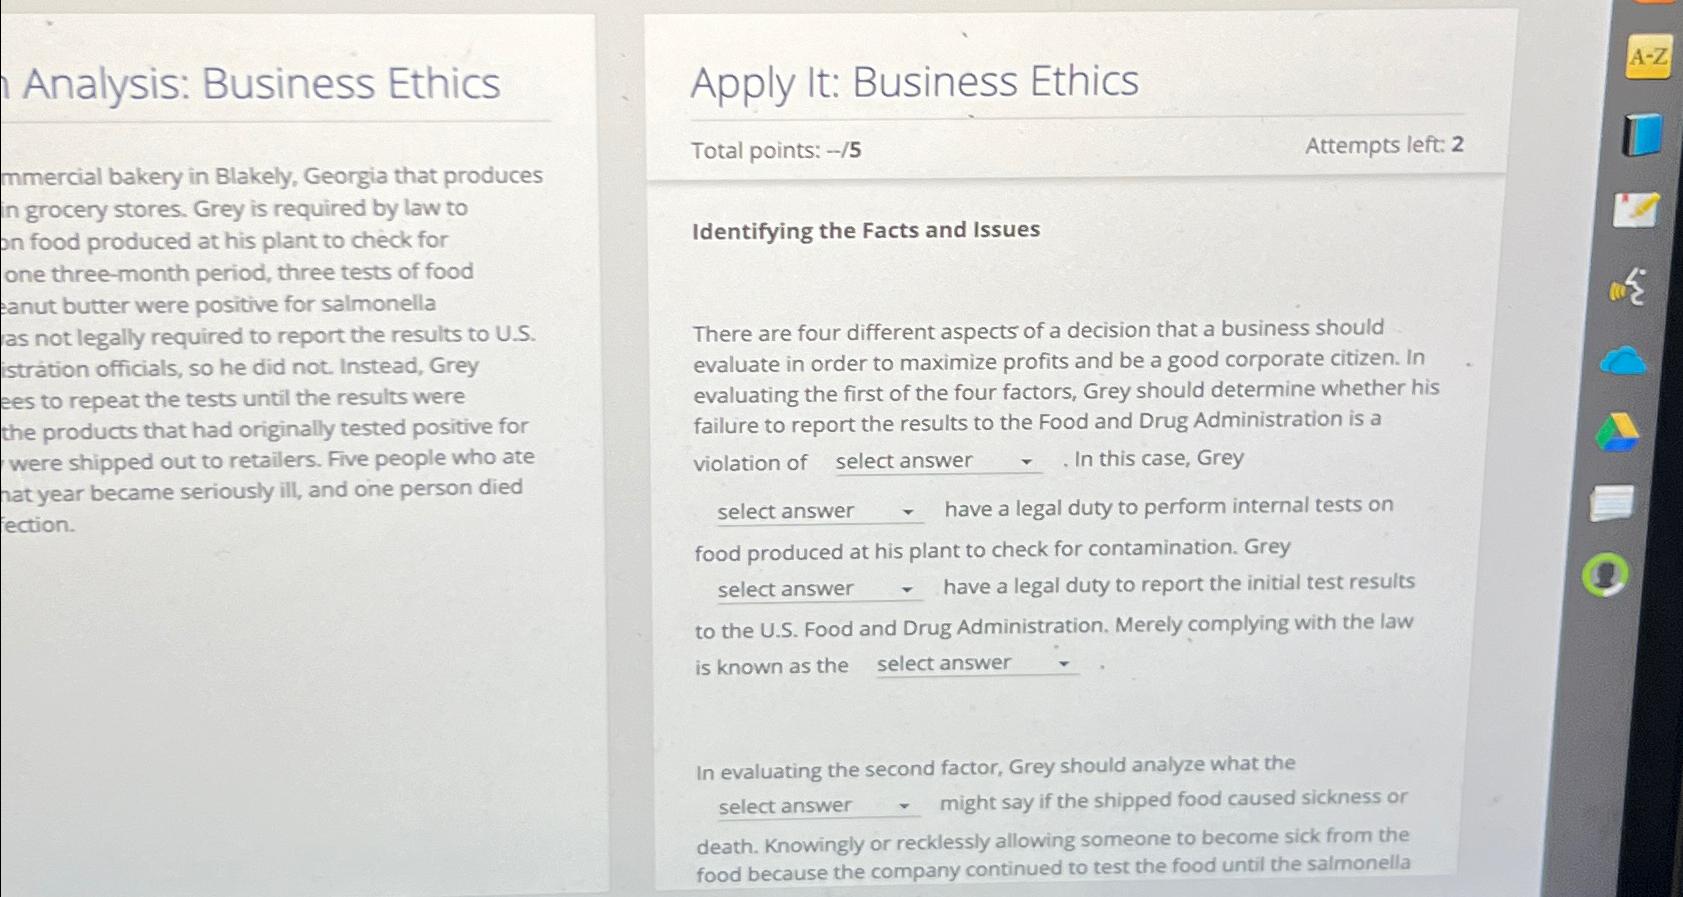Click the 'Identifying the Facts and Issues' heading

point(865,231)
